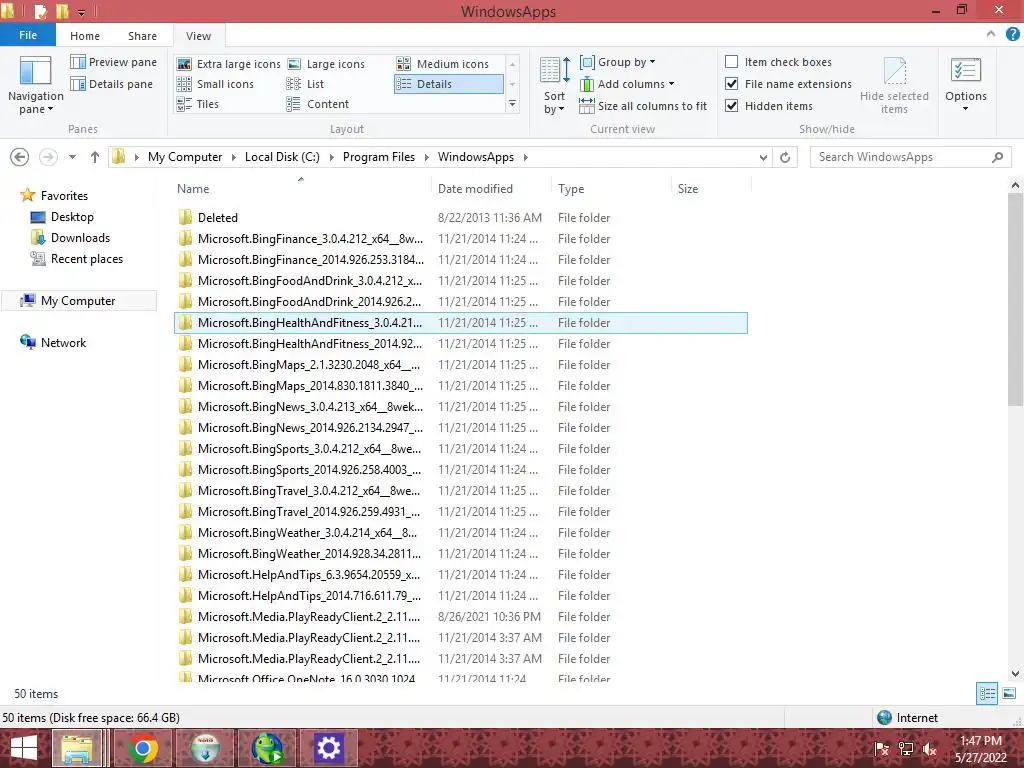Switch to the Home ribbon tab

tap(85, 36)
